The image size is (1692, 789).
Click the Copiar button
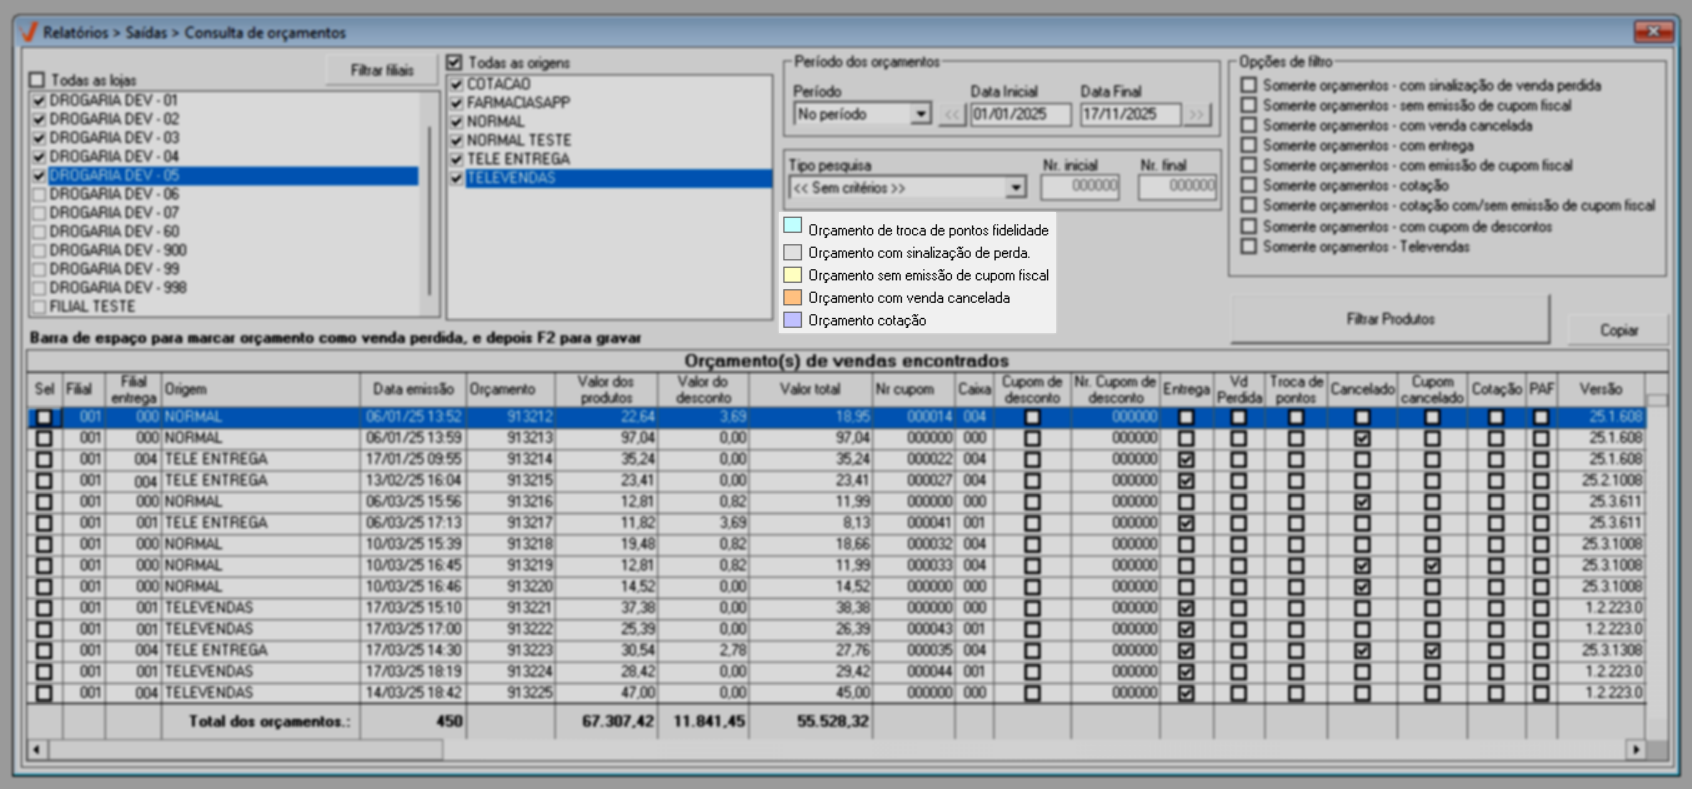pos(1617,330)
